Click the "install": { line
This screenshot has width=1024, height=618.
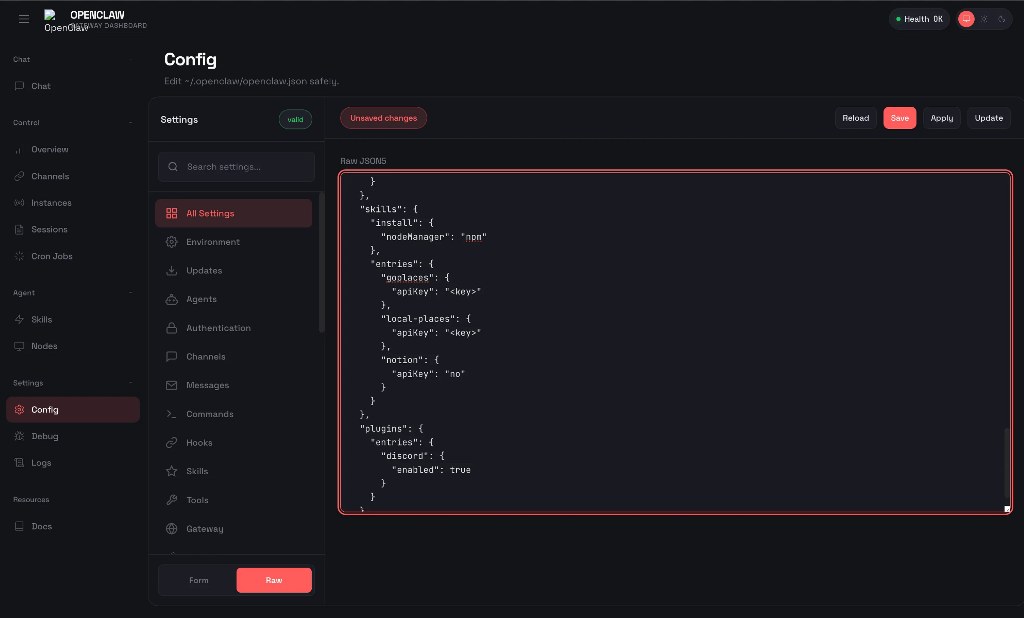402,223
